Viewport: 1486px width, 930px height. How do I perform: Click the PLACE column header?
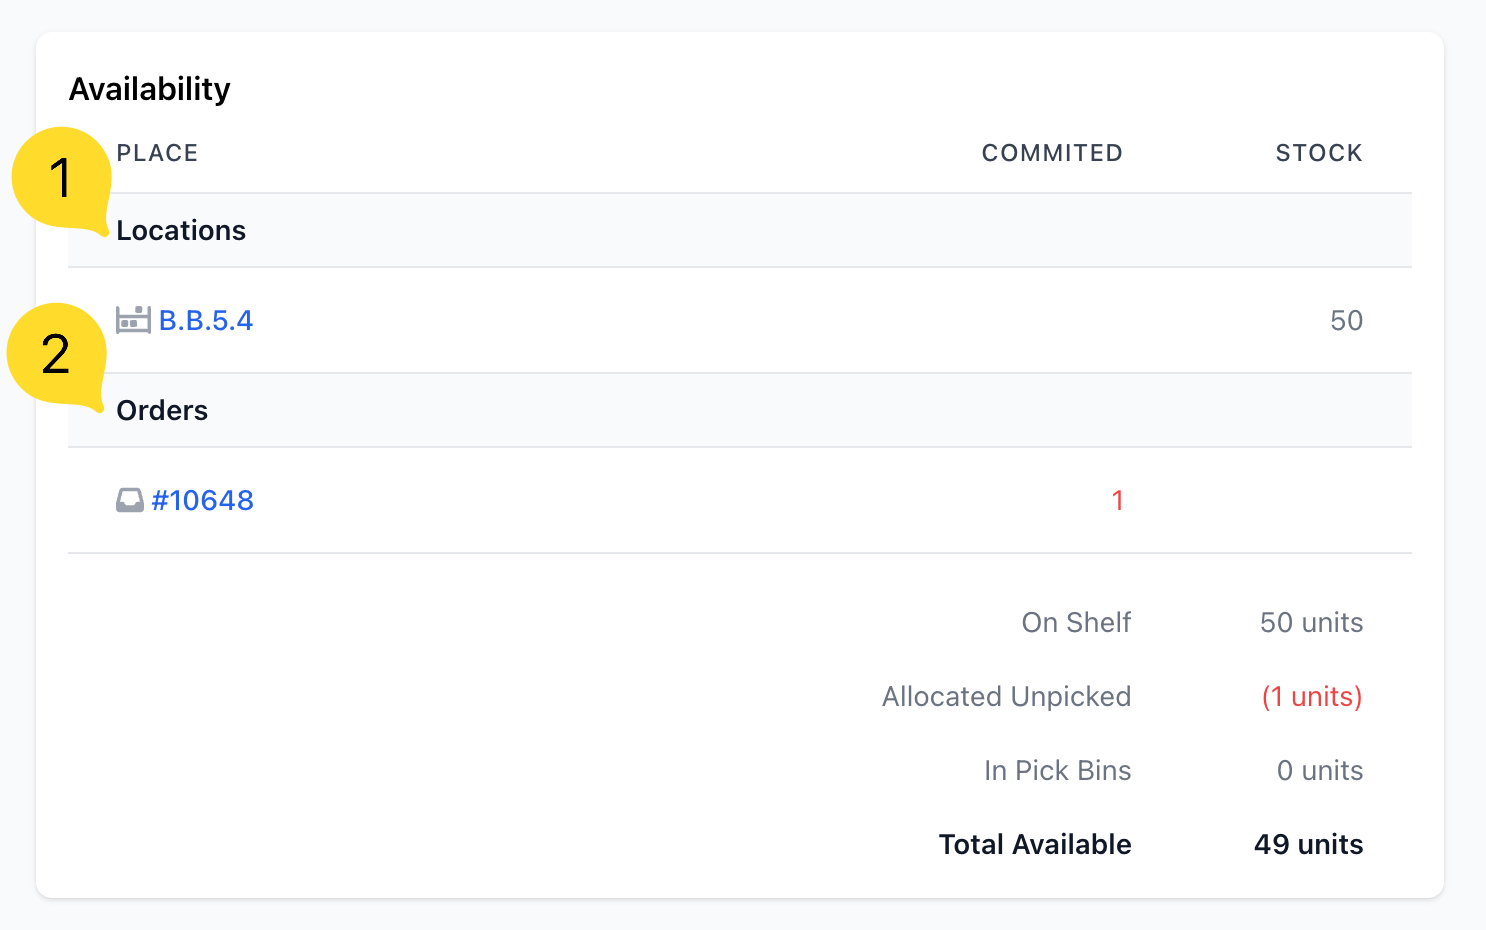pos(157,153)
